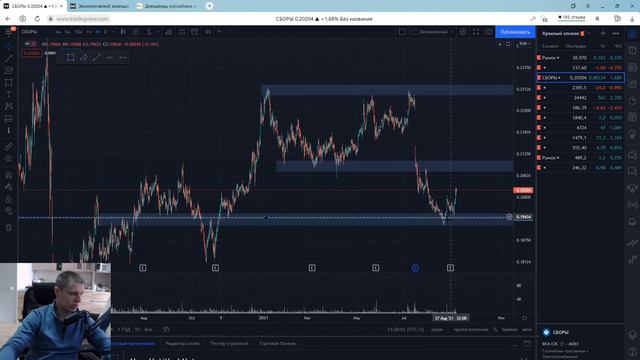Screen dimensions: 640x360
Task: Click the event marker below the Oct candles
Action: (x=216, y=268)
